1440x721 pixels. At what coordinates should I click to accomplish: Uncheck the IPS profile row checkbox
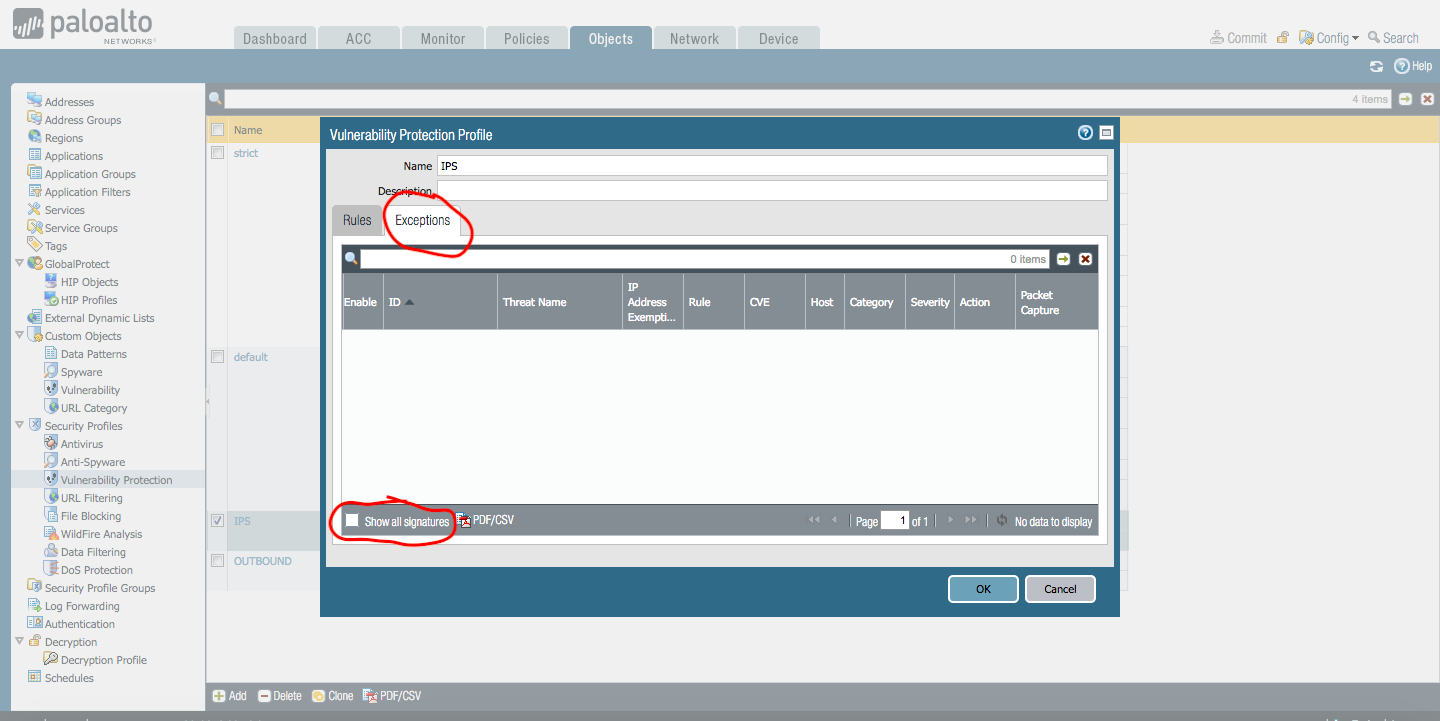pyautogui.click(x=217, y=521)
